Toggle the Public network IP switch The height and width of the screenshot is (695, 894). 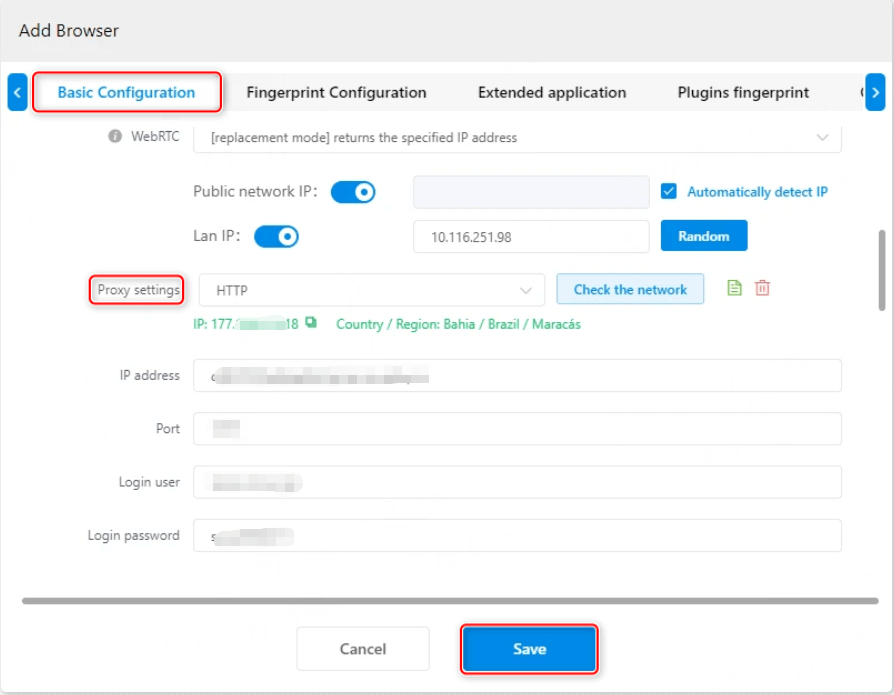tap(353, 192)
